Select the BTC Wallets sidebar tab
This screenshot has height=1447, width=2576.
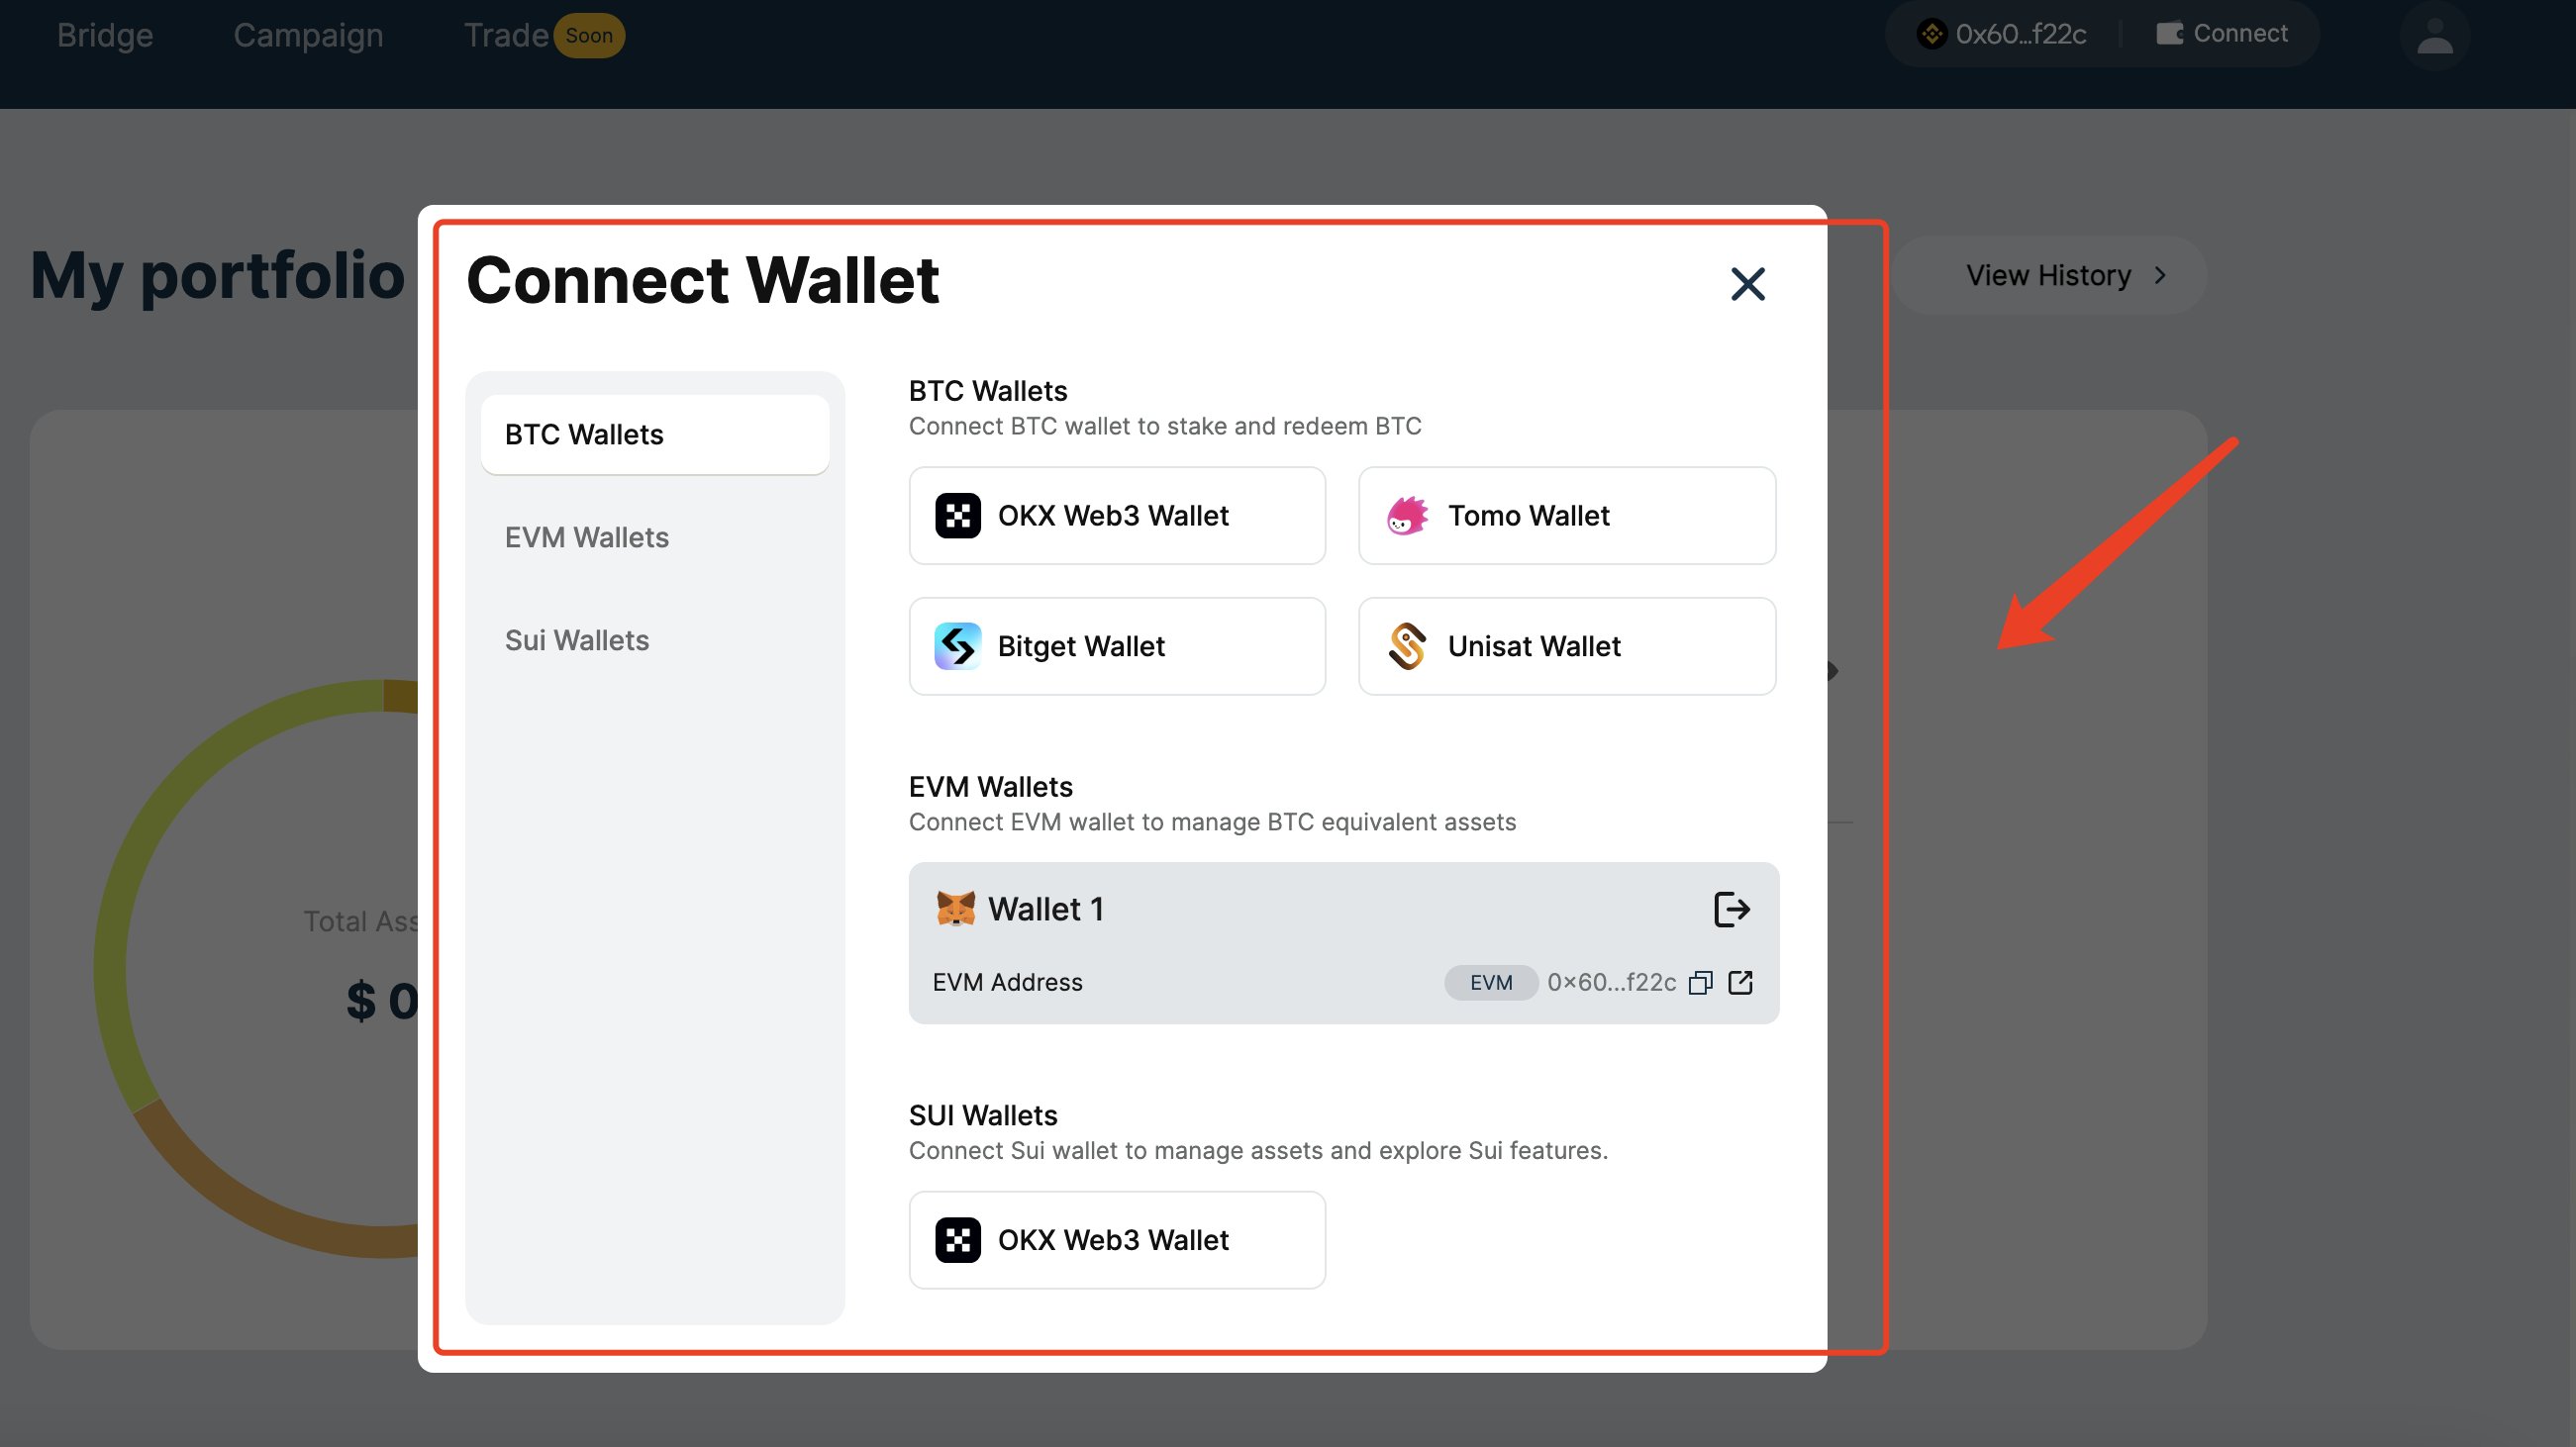click(x=654, y=435)
